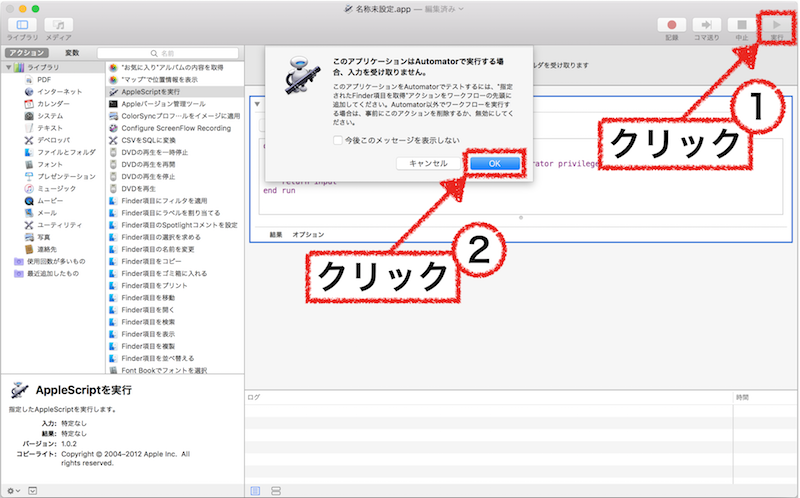This screenshot has width=800, height=498.
Task: Open the gear menu under the library
Action: (14, 491)
